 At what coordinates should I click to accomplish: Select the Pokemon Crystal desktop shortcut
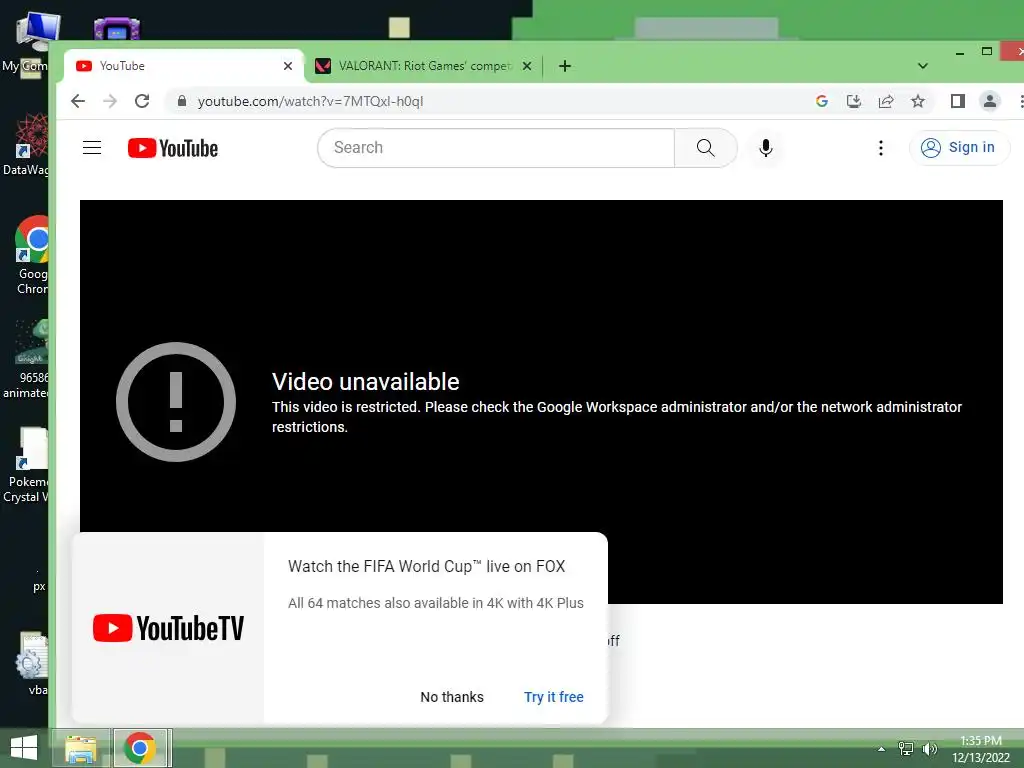coord(26,465)
